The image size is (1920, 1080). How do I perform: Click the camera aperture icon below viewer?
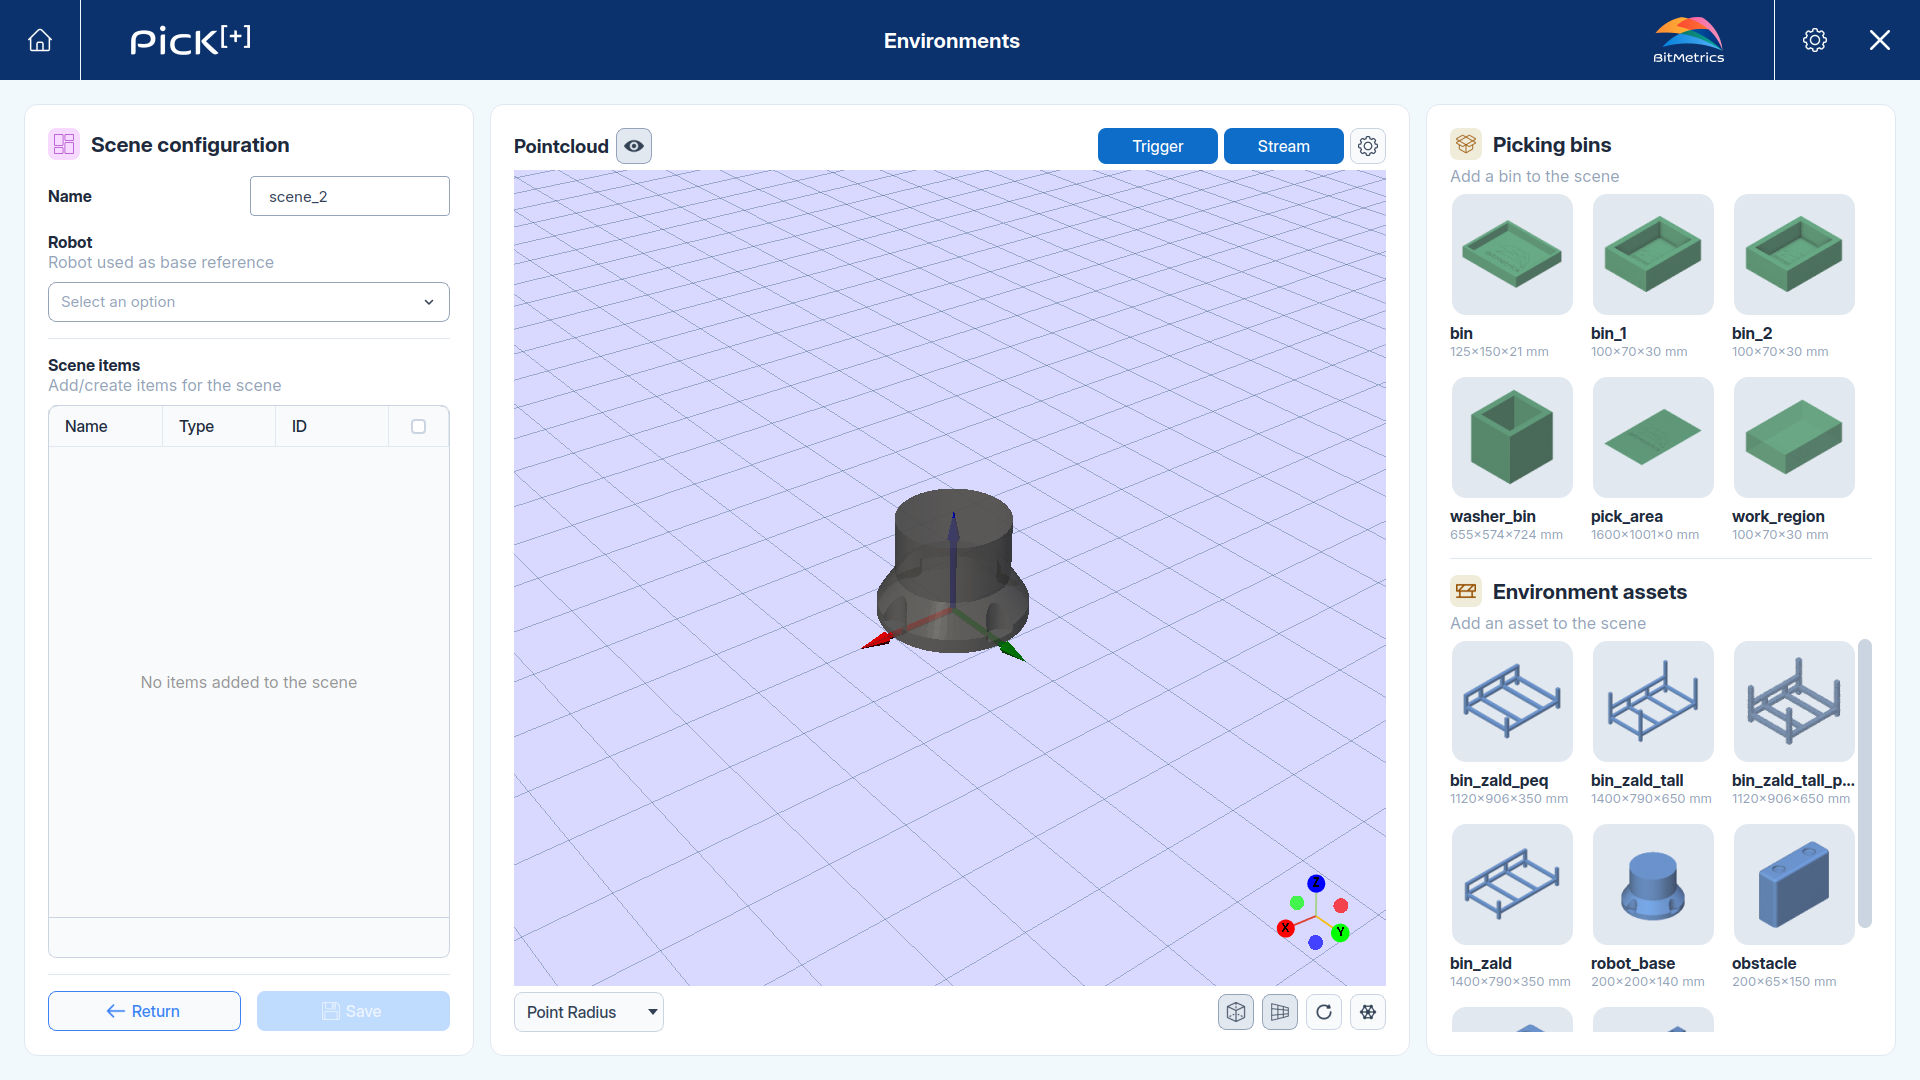click(1368, 1012)
